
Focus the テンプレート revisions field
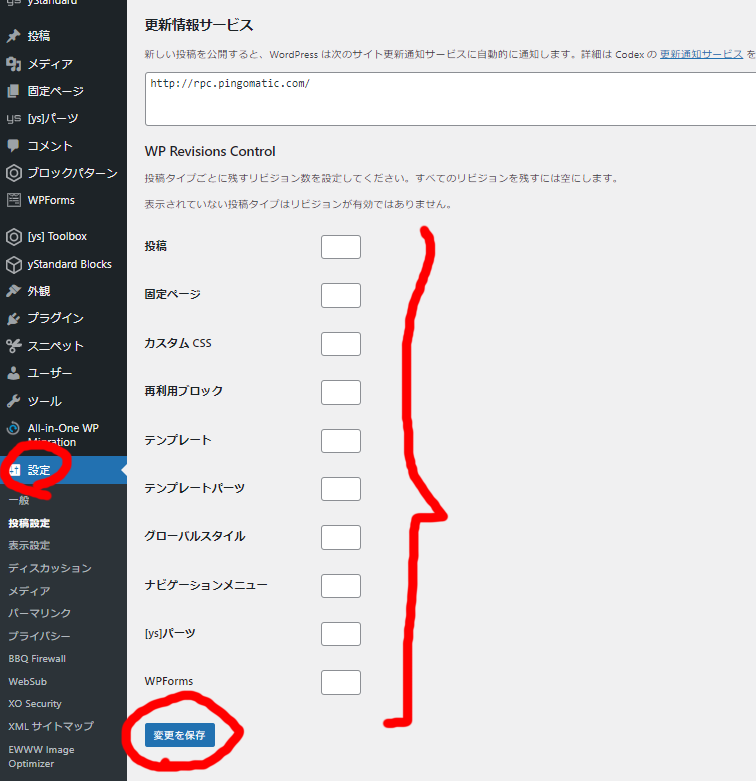click(x=341, y=441)
